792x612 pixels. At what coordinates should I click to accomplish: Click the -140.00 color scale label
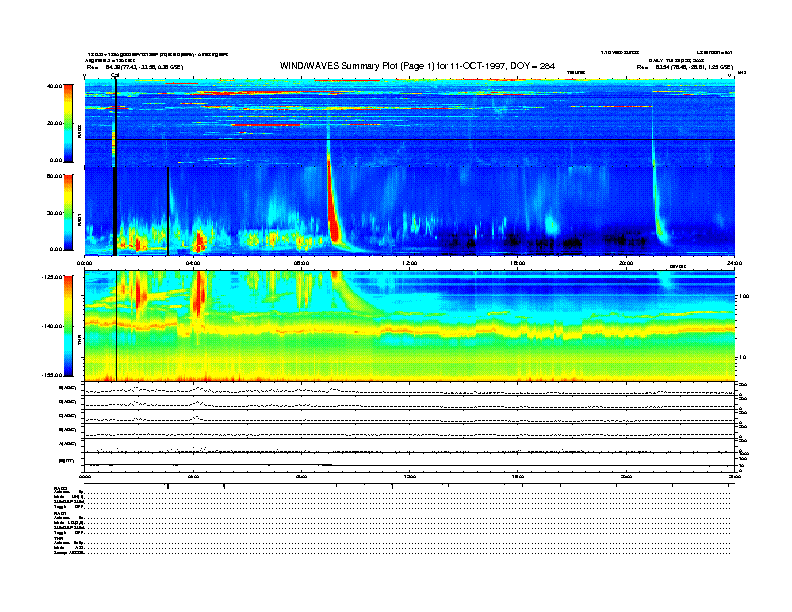pyautogui.click(x=52, y=326)
